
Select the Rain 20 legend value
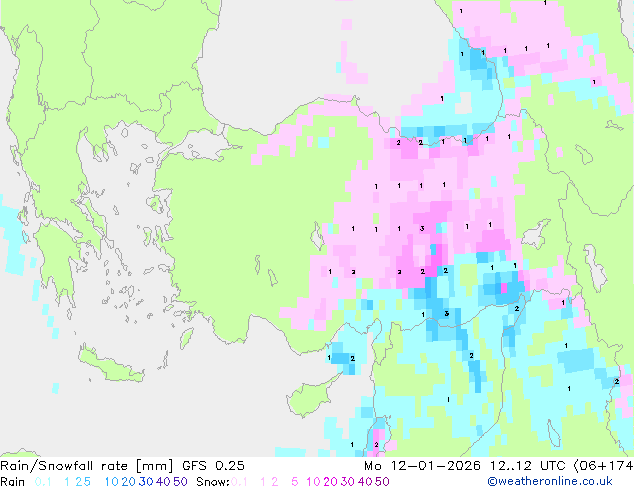[128, 482]
